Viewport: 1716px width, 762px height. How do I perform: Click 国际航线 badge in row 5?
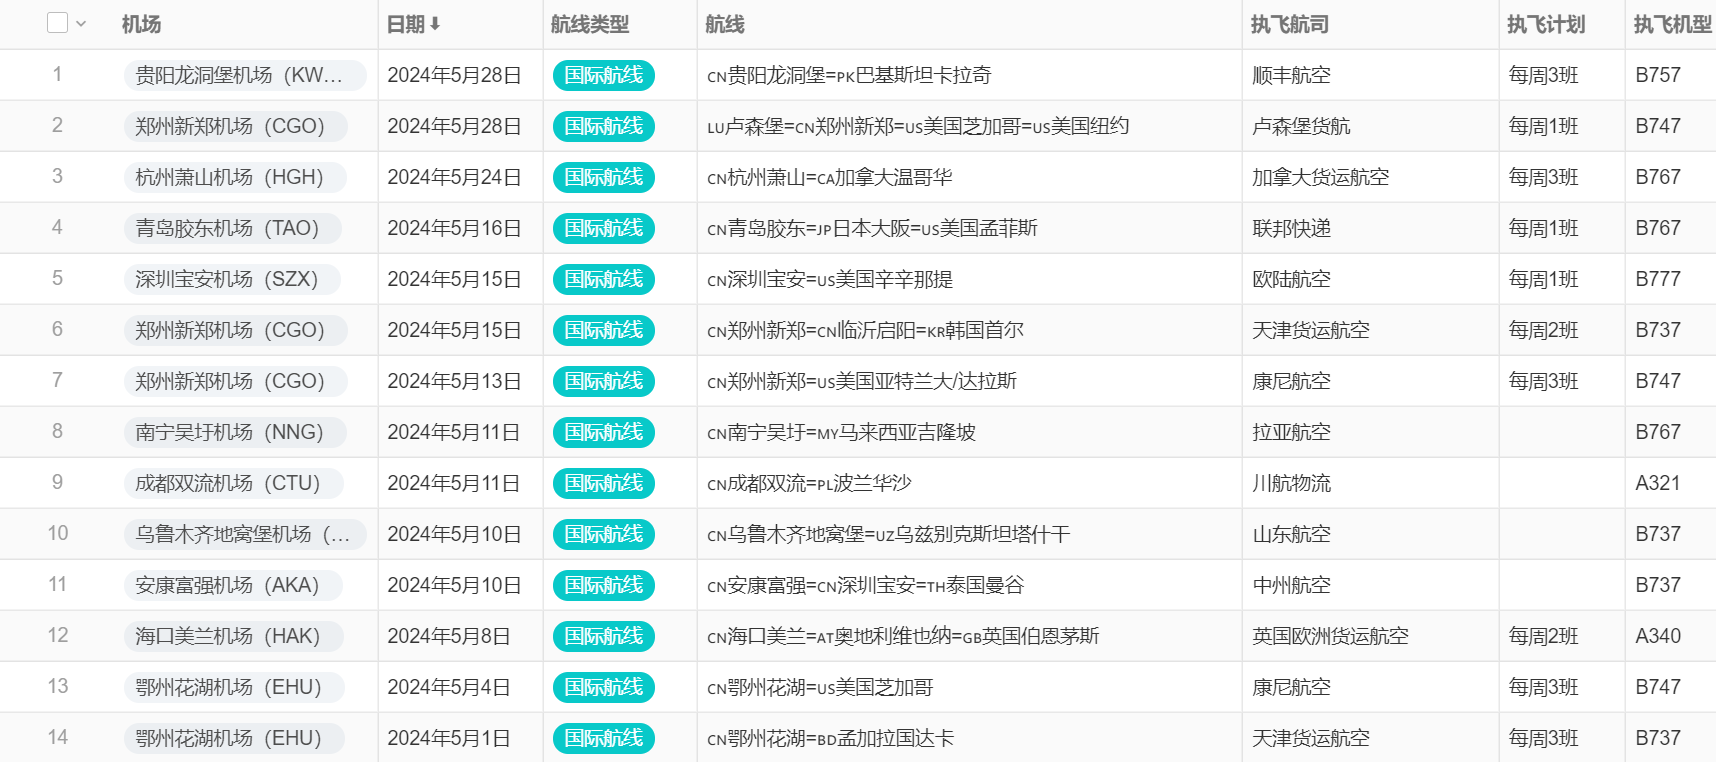point(604,279)
